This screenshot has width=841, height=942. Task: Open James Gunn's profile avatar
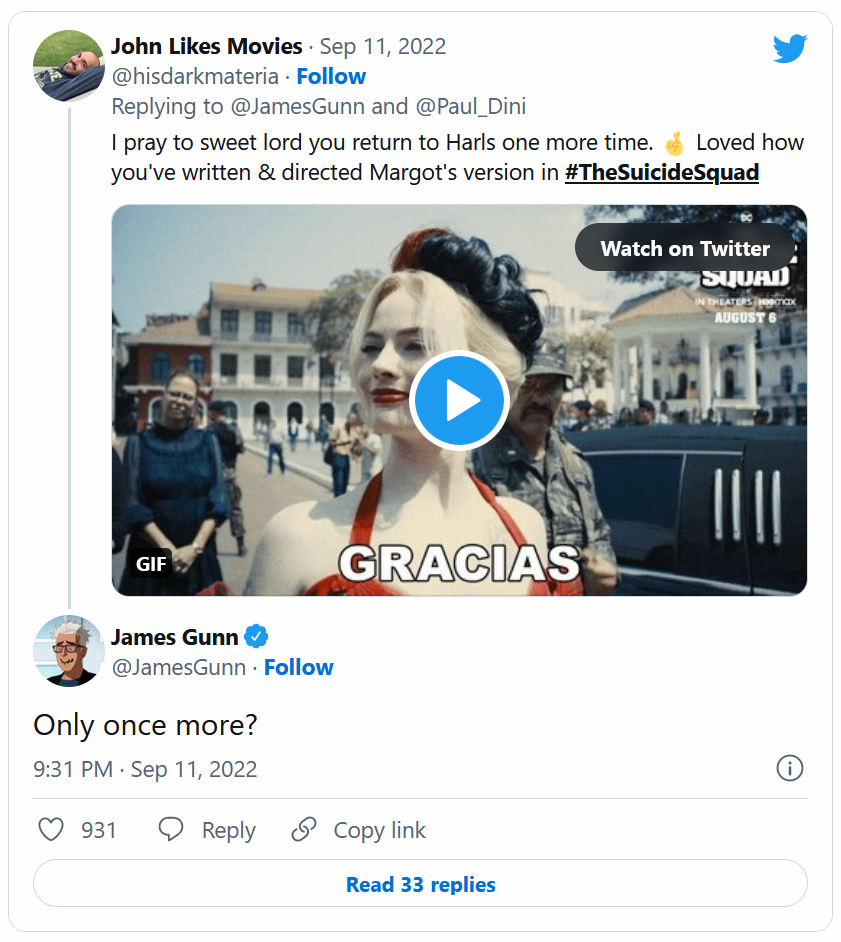click(x=69, y=651)
